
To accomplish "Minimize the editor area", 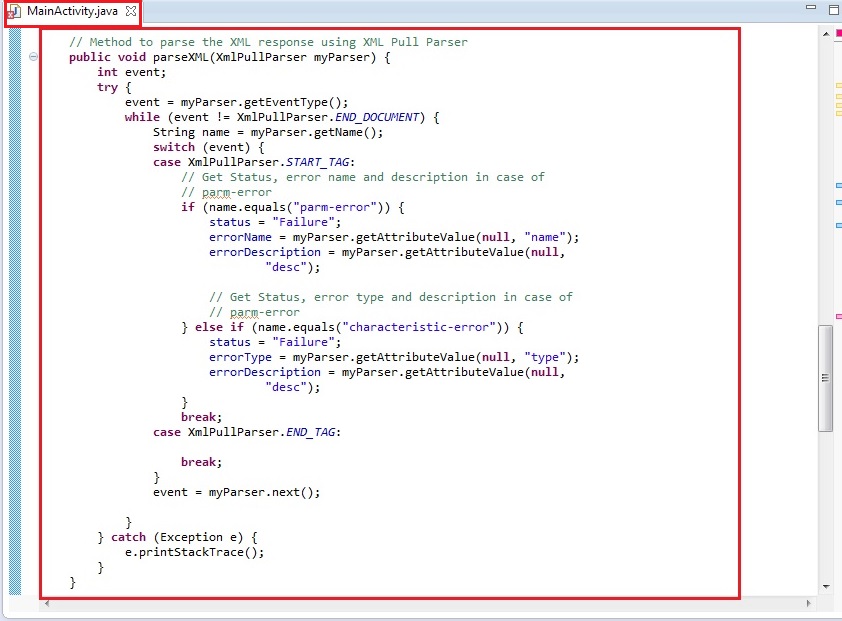I will click(x=810, y=9).
